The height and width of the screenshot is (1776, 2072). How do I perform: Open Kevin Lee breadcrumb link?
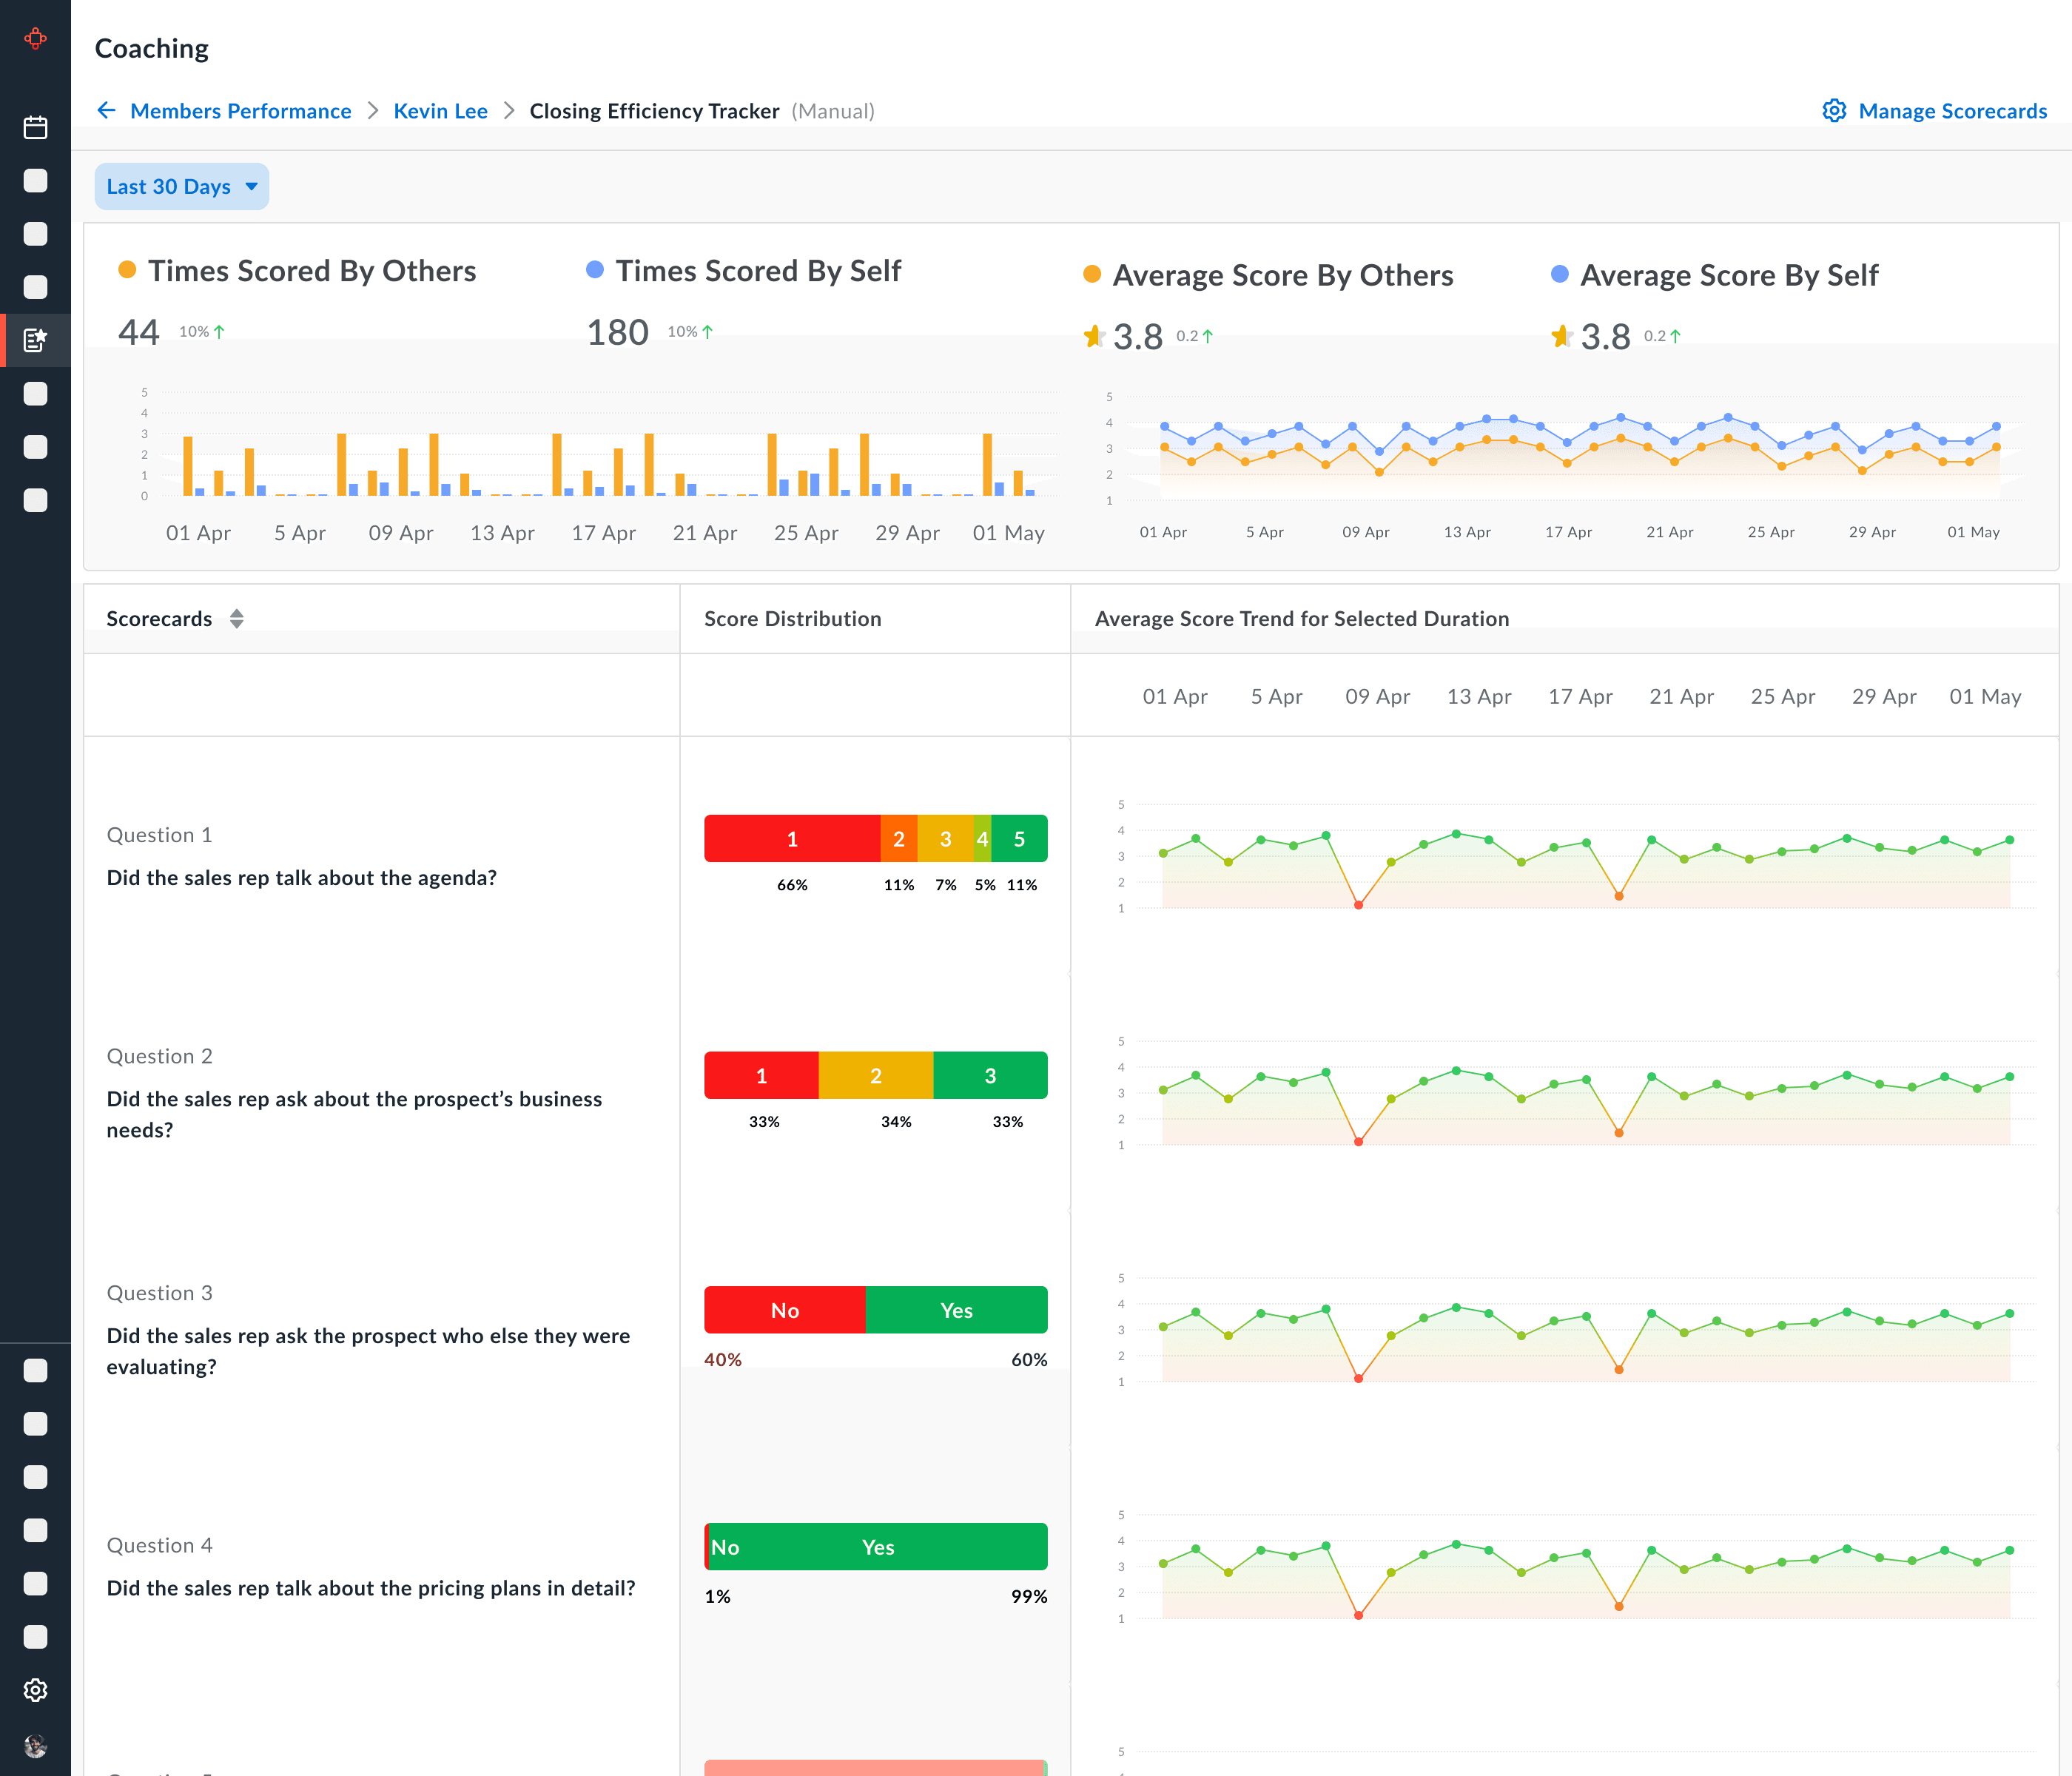tap(440, 111)
